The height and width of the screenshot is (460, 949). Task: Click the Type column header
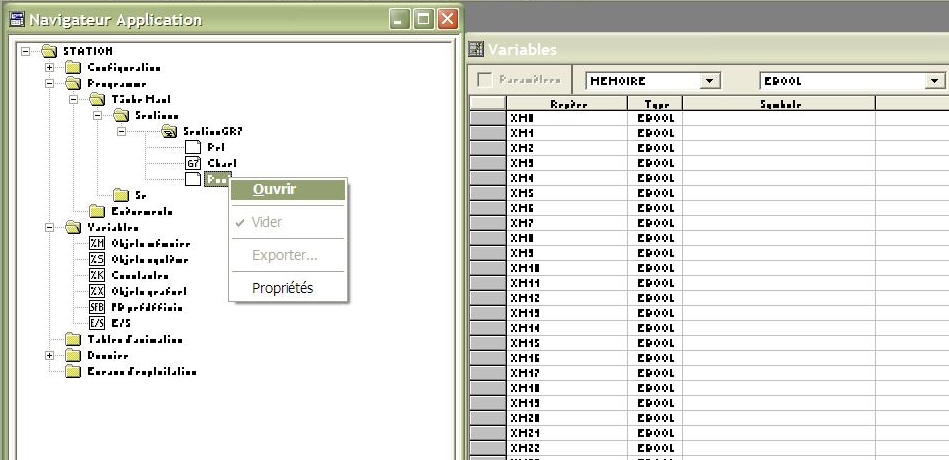click(x=655, y=104)
